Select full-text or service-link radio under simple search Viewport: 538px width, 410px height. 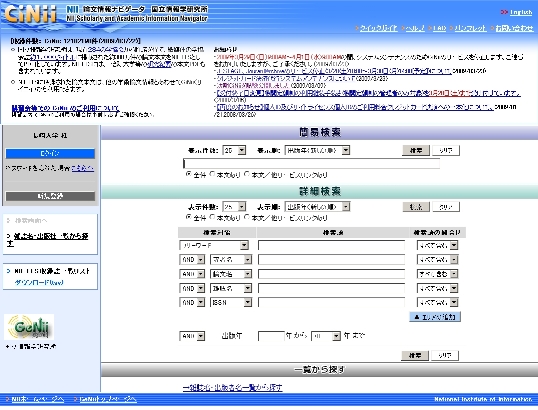tap(247, 174)
